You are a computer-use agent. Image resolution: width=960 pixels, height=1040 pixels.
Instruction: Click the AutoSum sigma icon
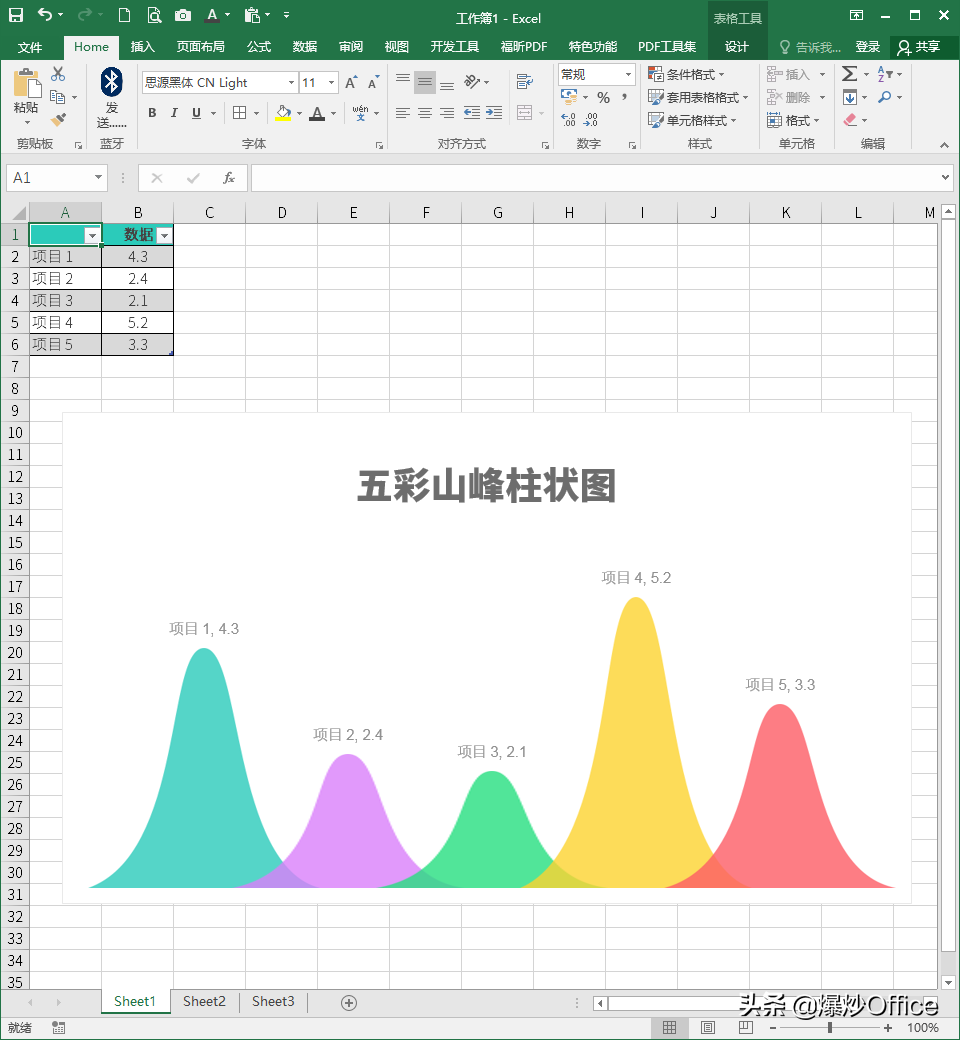tap(849, 74)
